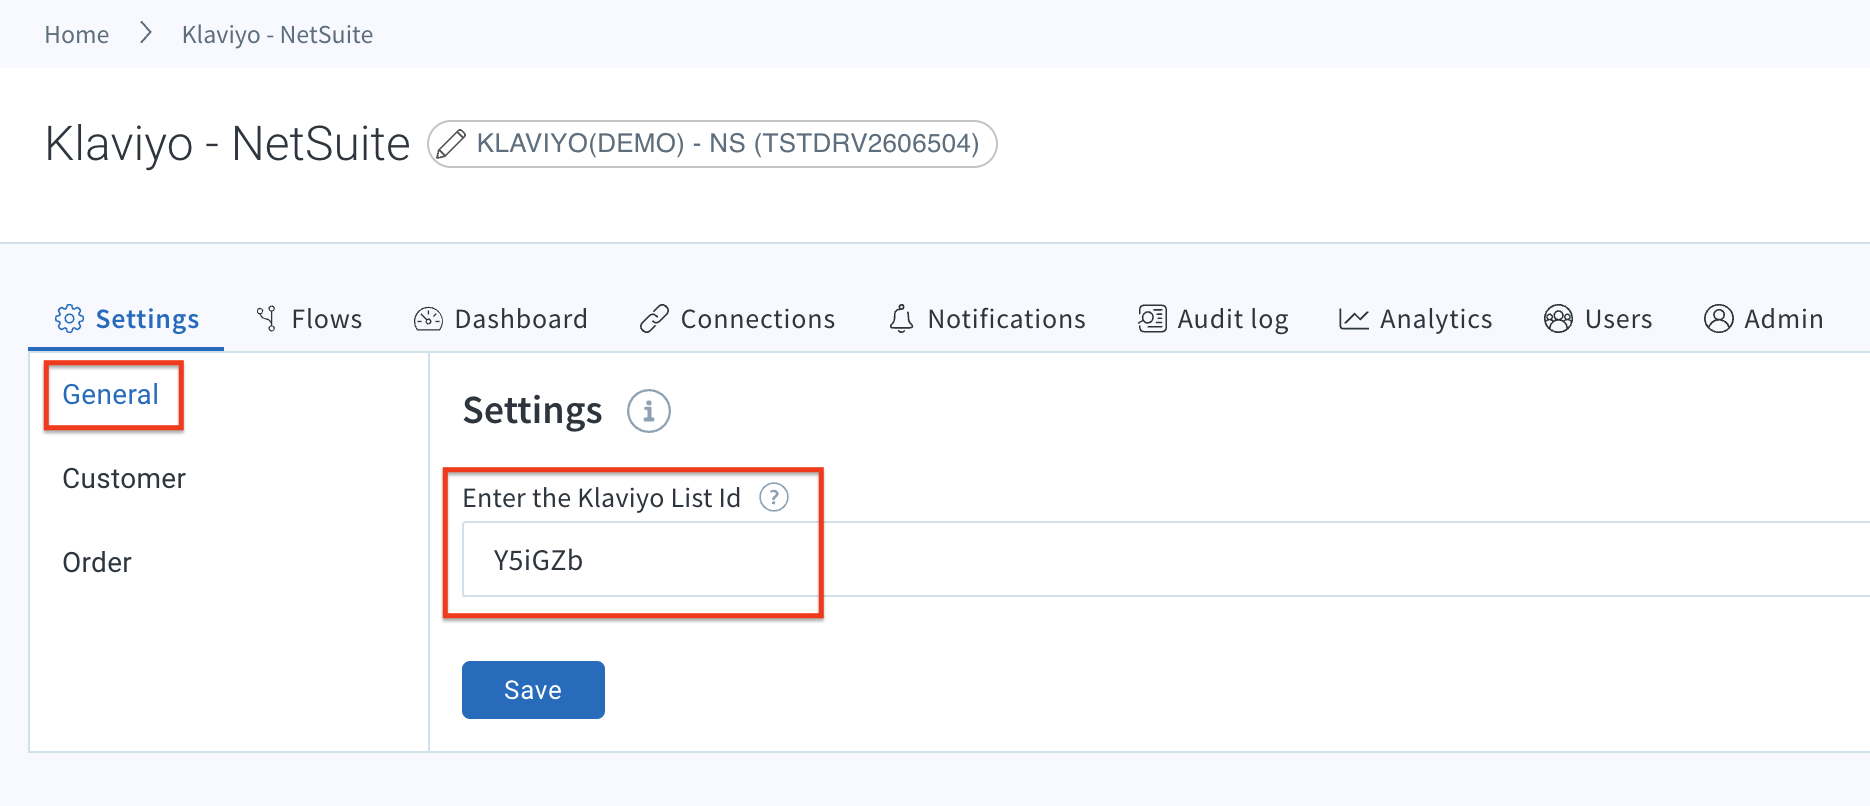The image size is (1870, 806).
Task: Click the Notifications bell icon
Action: click(x=901, y=319)
